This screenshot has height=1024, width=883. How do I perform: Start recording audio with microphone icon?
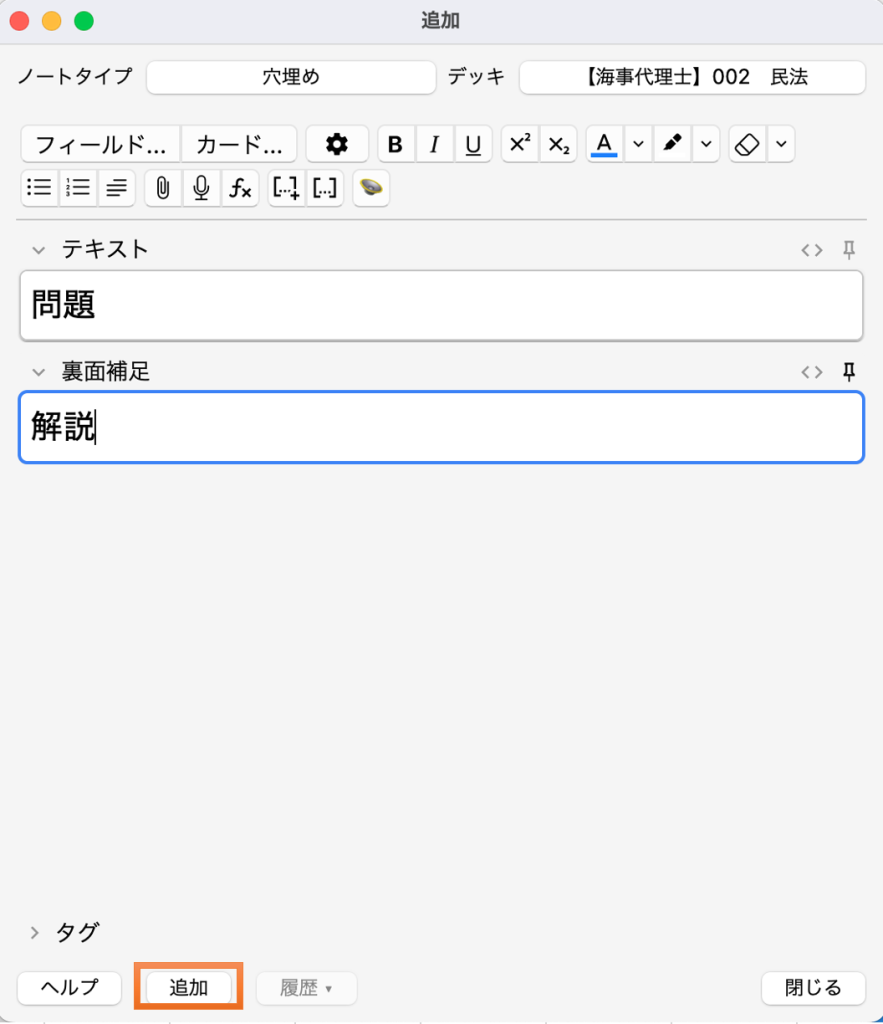pyautogui.click(x=201, y=188)
